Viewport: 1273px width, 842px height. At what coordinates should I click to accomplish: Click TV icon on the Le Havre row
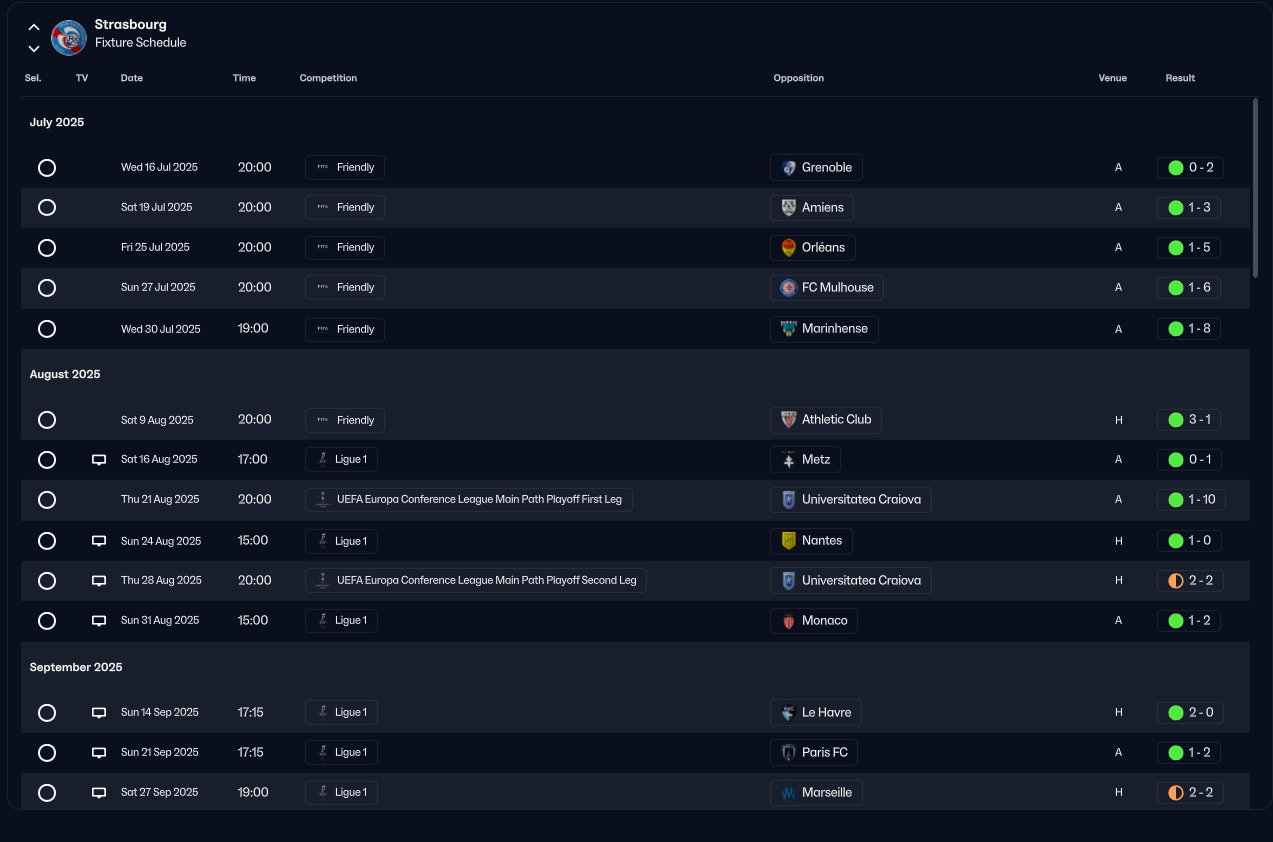point(99,713)
